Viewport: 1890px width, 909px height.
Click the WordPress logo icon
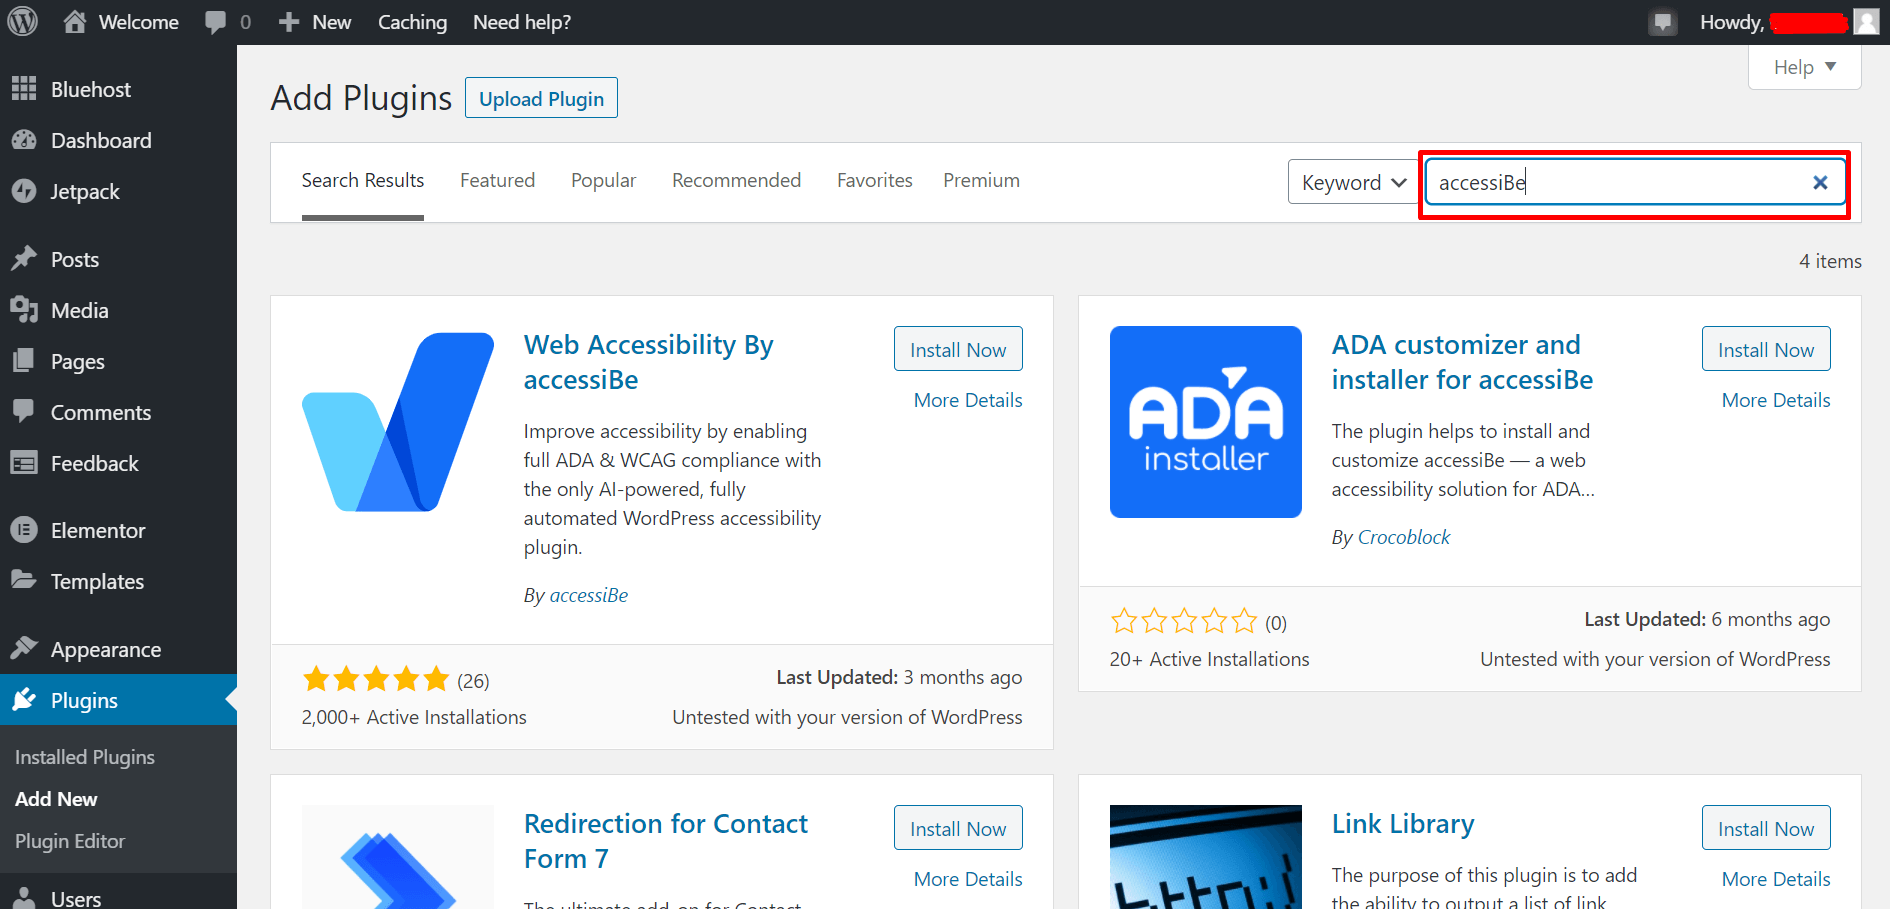(22, 22)
